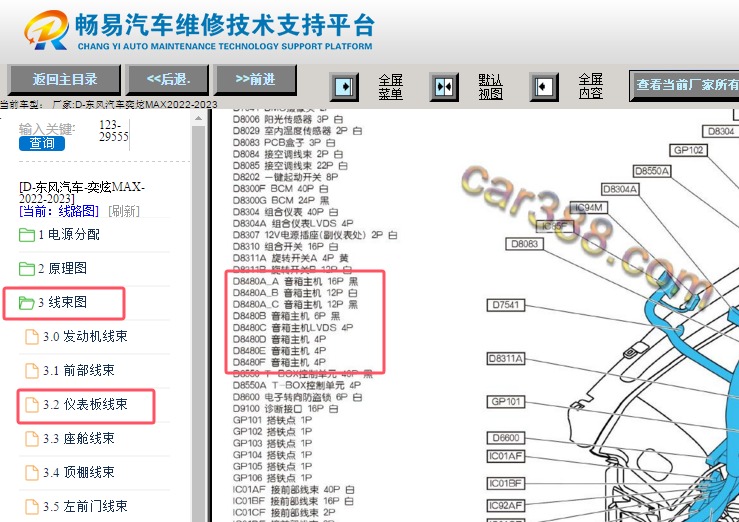Click page icon beside 仪表板线束

[32, 405]
